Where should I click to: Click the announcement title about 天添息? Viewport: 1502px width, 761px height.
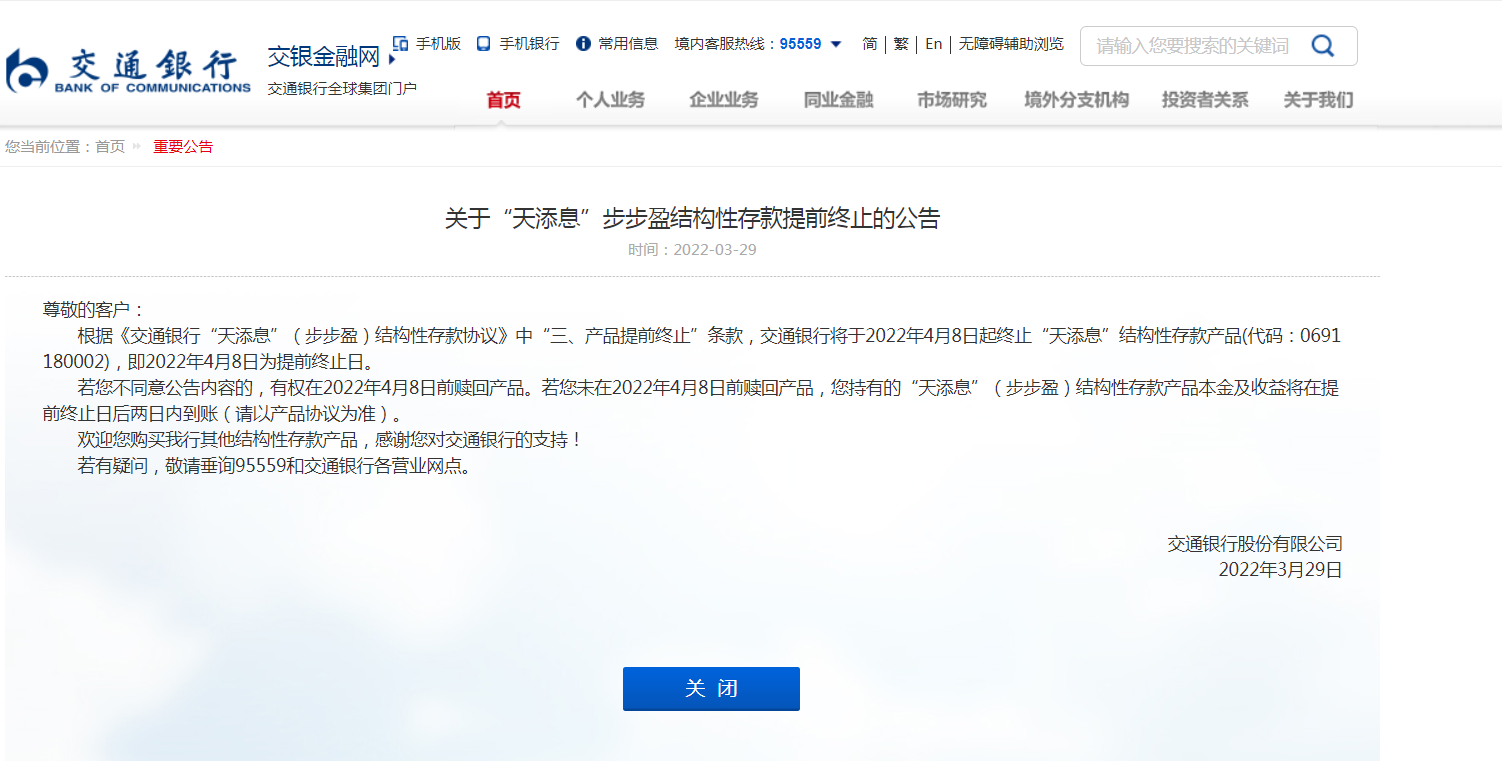tap(692, 218)
